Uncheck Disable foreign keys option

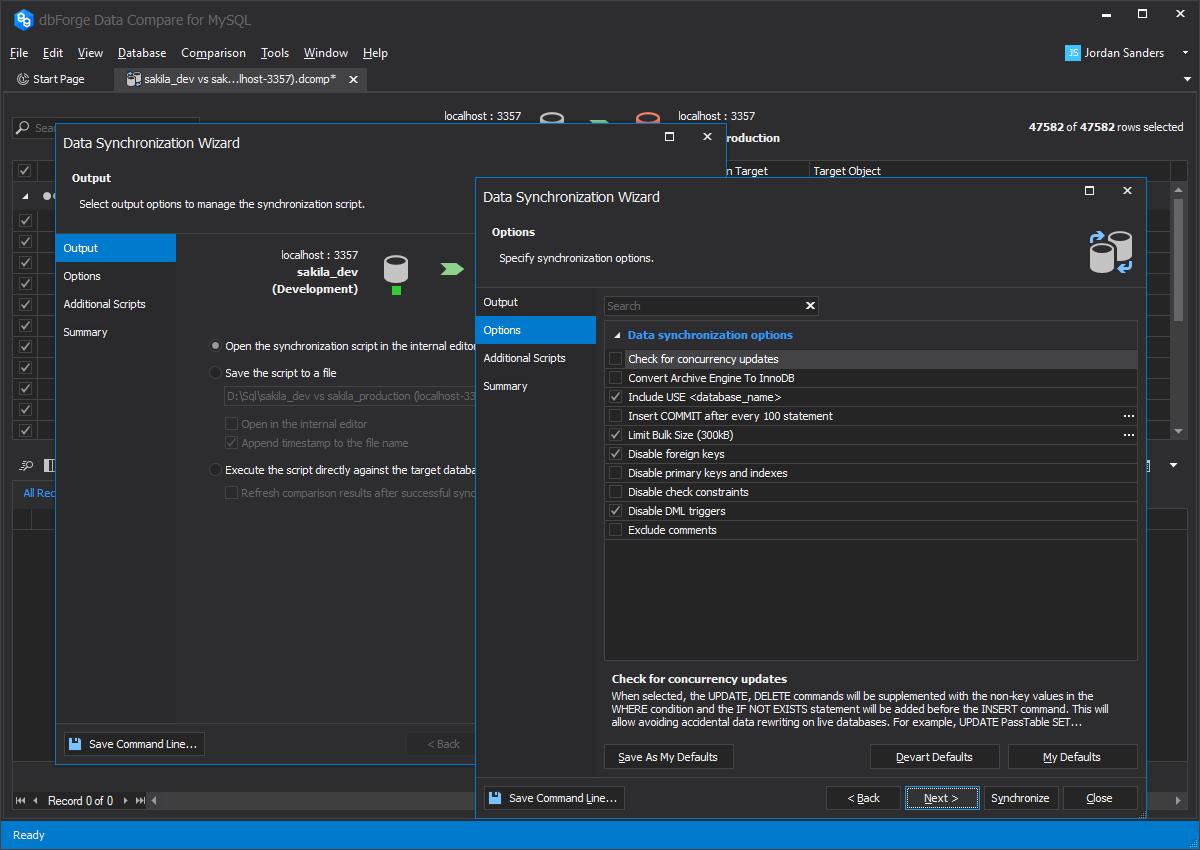pos(616,454)
